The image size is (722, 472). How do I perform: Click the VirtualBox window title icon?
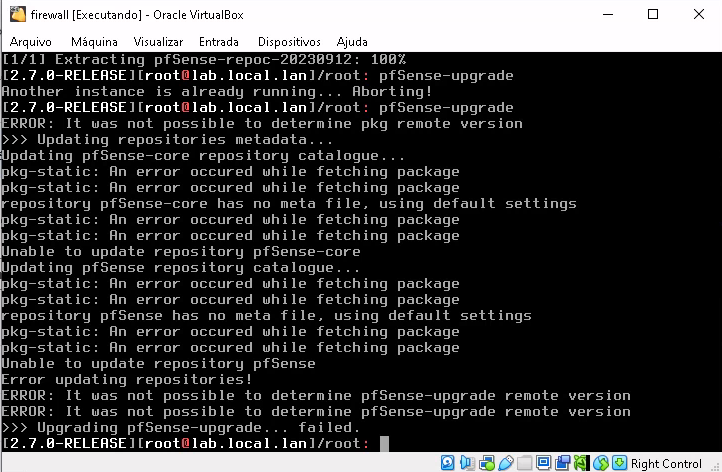[x=18, y=14]
